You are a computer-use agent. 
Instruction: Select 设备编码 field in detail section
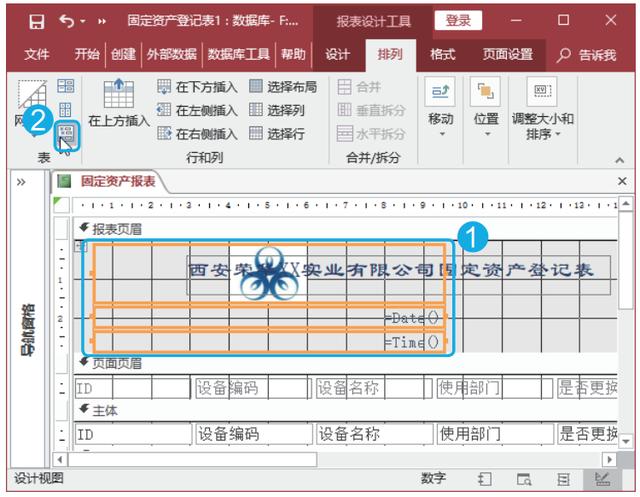254,434
